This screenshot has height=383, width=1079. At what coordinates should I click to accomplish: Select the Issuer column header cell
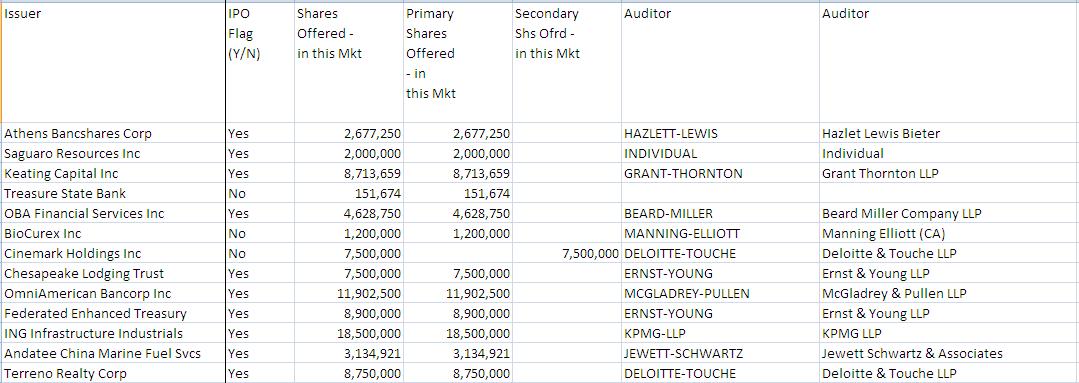114,63
